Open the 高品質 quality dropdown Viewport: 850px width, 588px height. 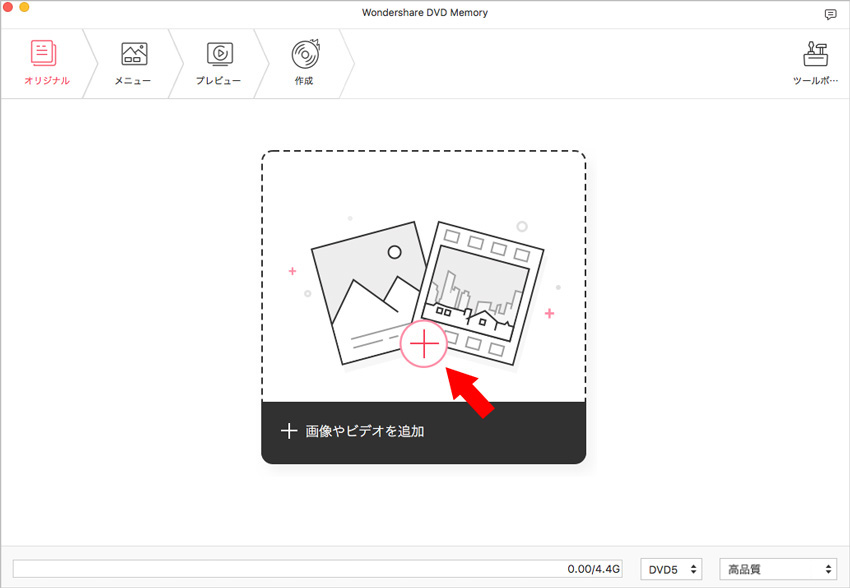tap(778, 569)
